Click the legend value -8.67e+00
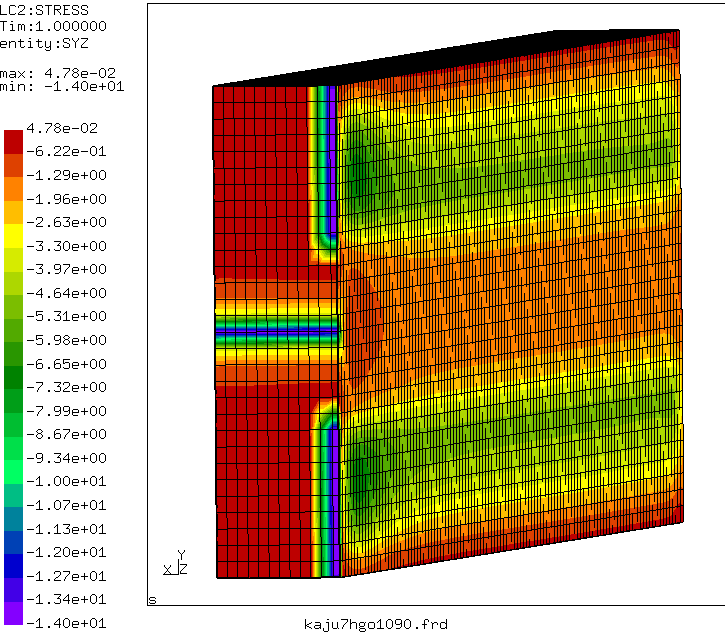The image size is (725, 639). [66, 434]
